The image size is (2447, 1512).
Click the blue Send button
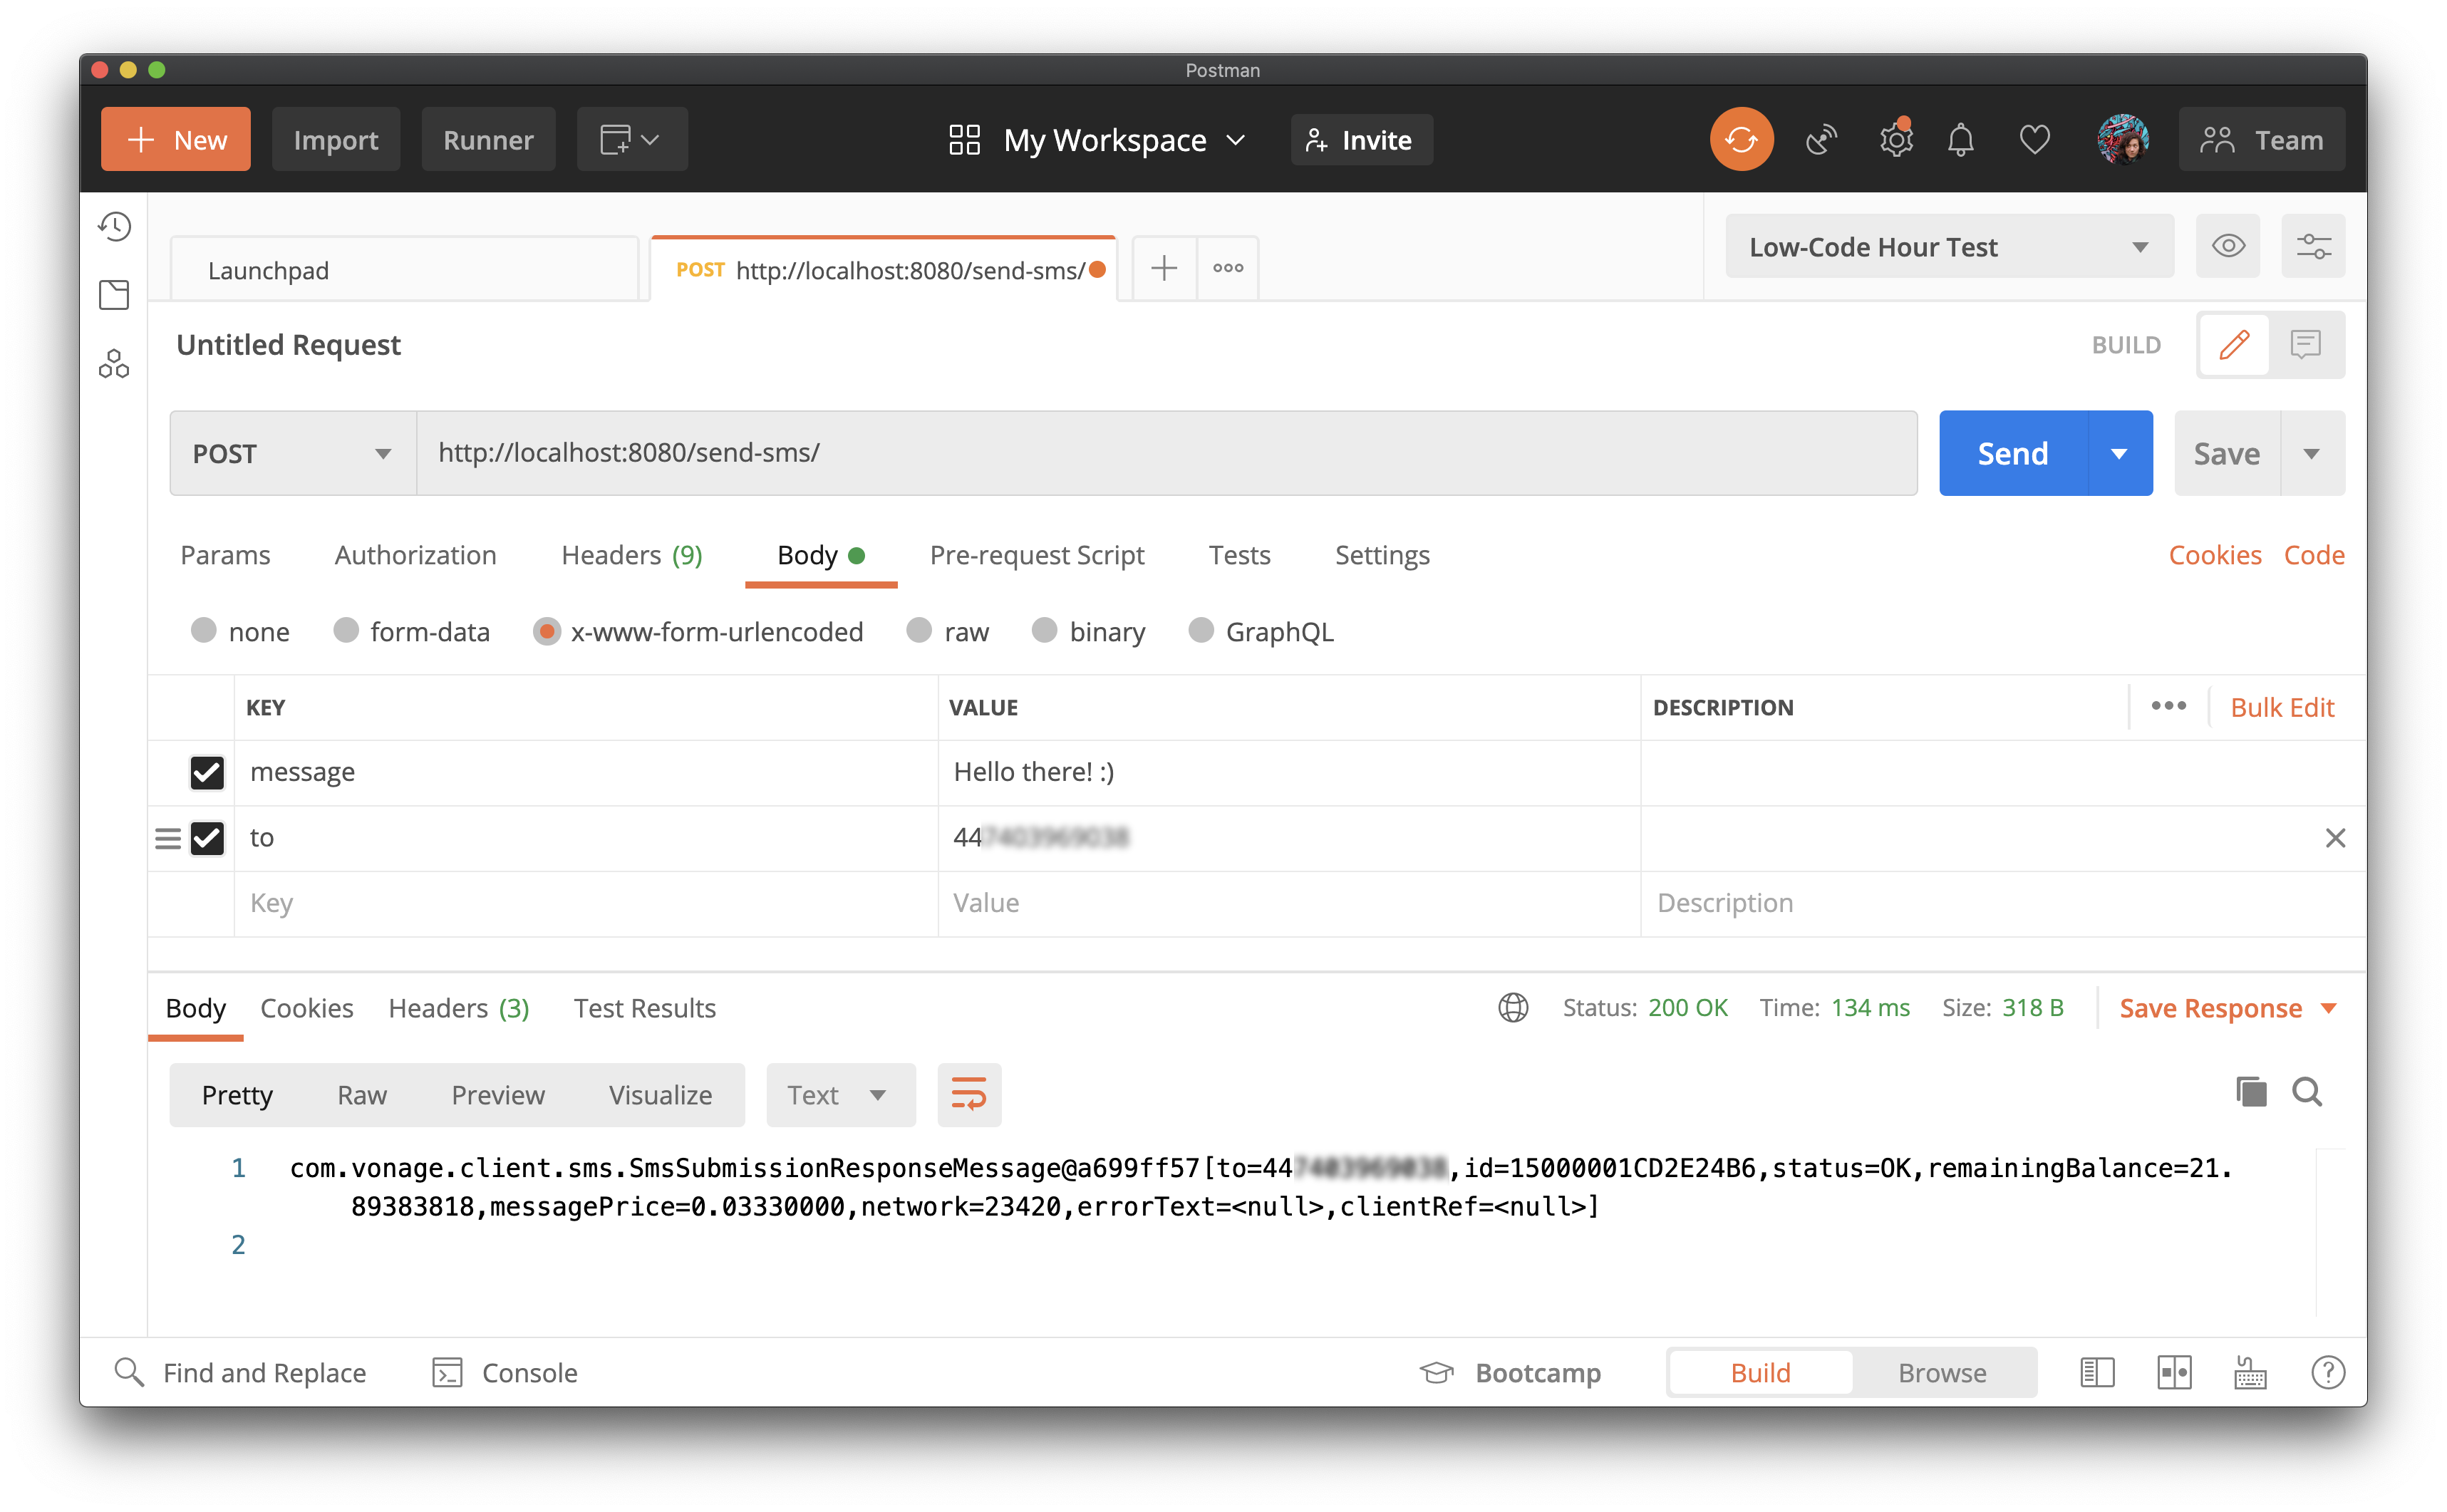coord(2013,454)
